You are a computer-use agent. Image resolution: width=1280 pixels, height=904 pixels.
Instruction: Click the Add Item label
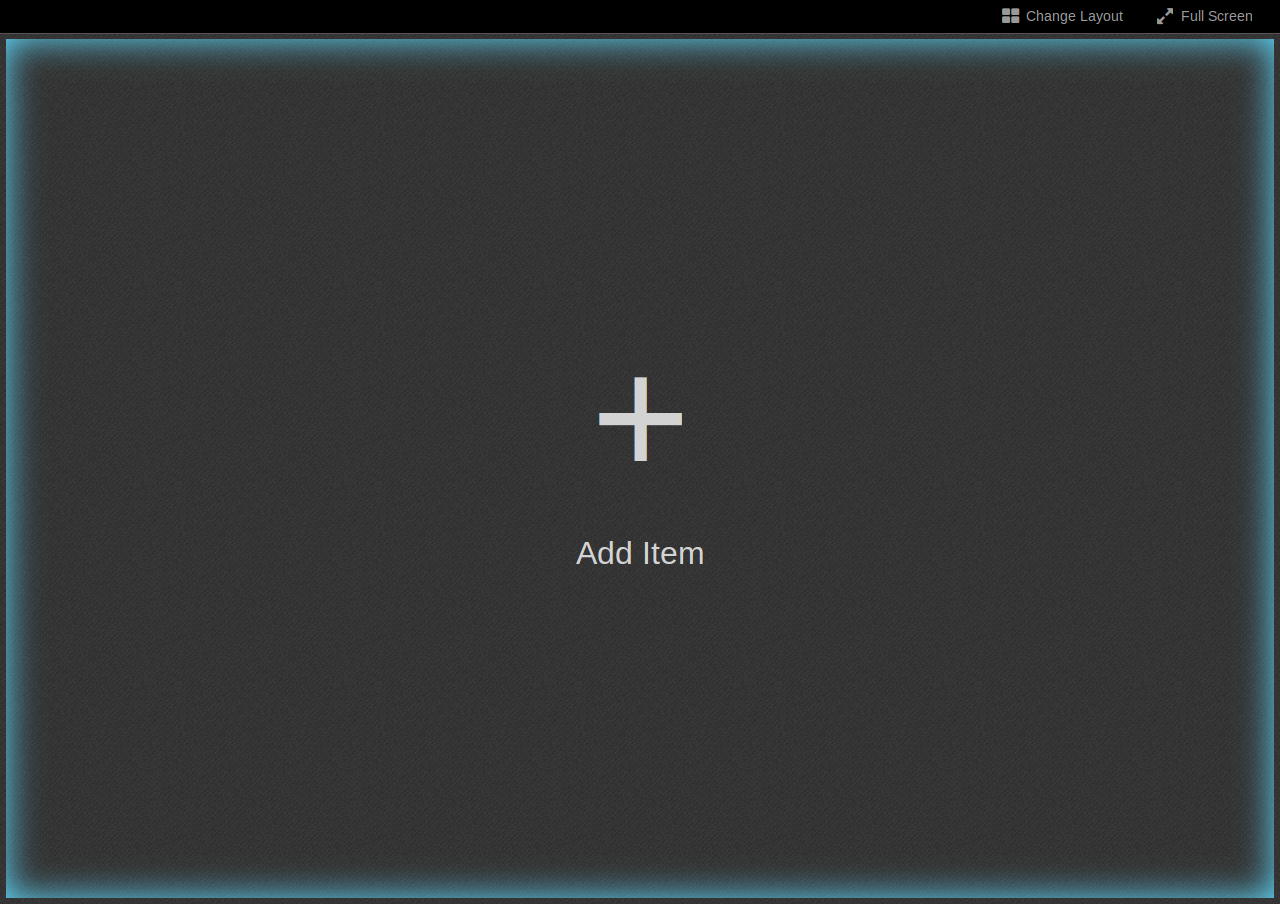[x=640, y=553]
